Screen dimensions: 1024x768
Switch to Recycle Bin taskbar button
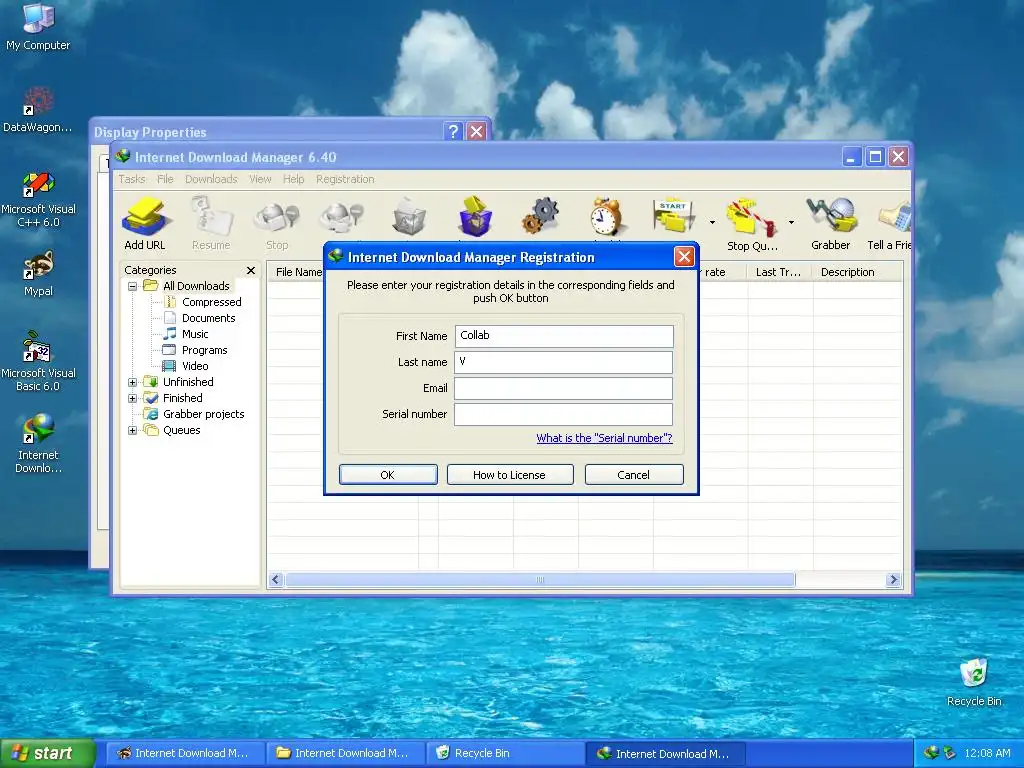(505, 754)
